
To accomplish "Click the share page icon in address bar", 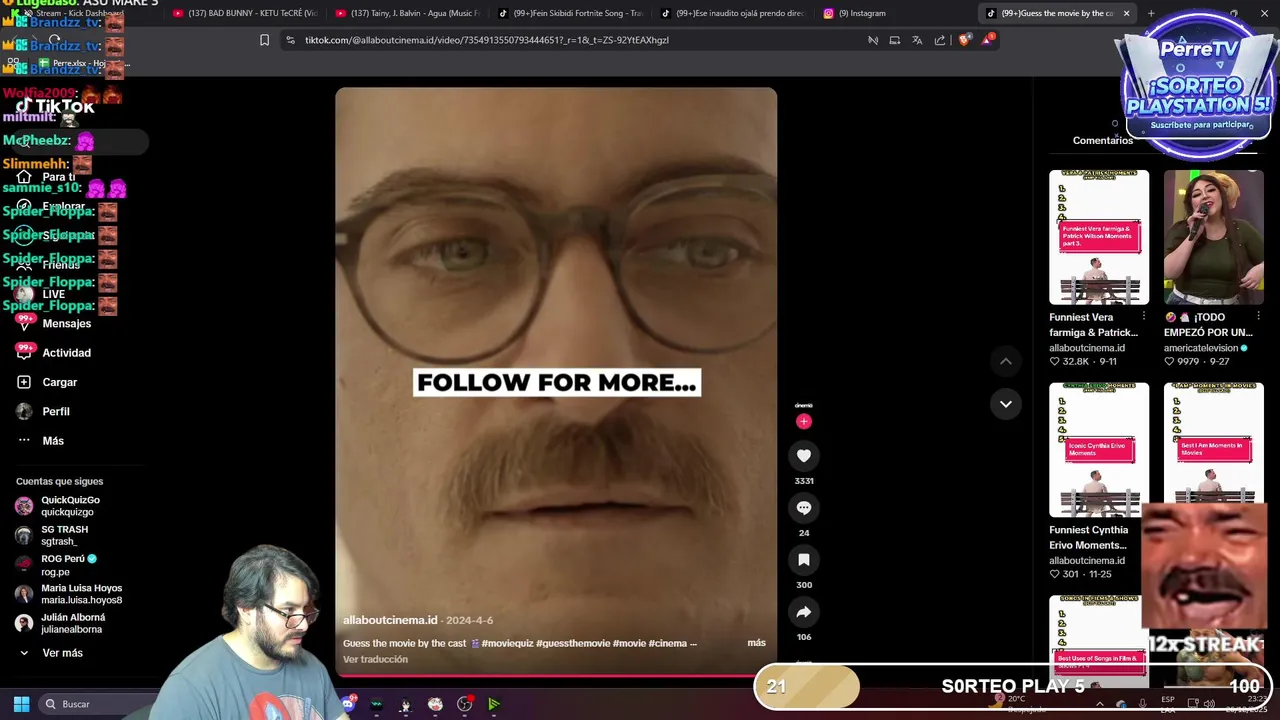I will coord(940,40).
